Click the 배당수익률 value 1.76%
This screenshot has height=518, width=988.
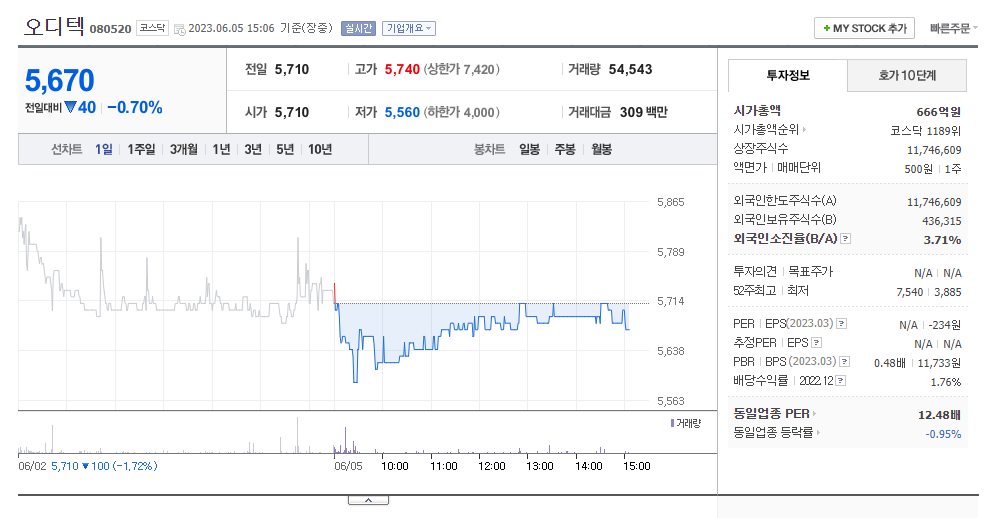coord(946,382)
